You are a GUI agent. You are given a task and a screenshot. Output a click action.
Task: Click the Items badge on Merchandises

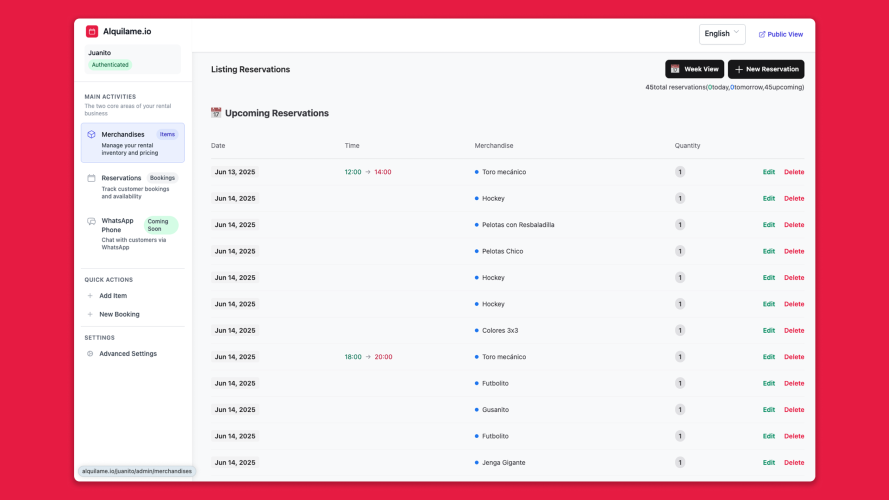click(x=167, y=134)
